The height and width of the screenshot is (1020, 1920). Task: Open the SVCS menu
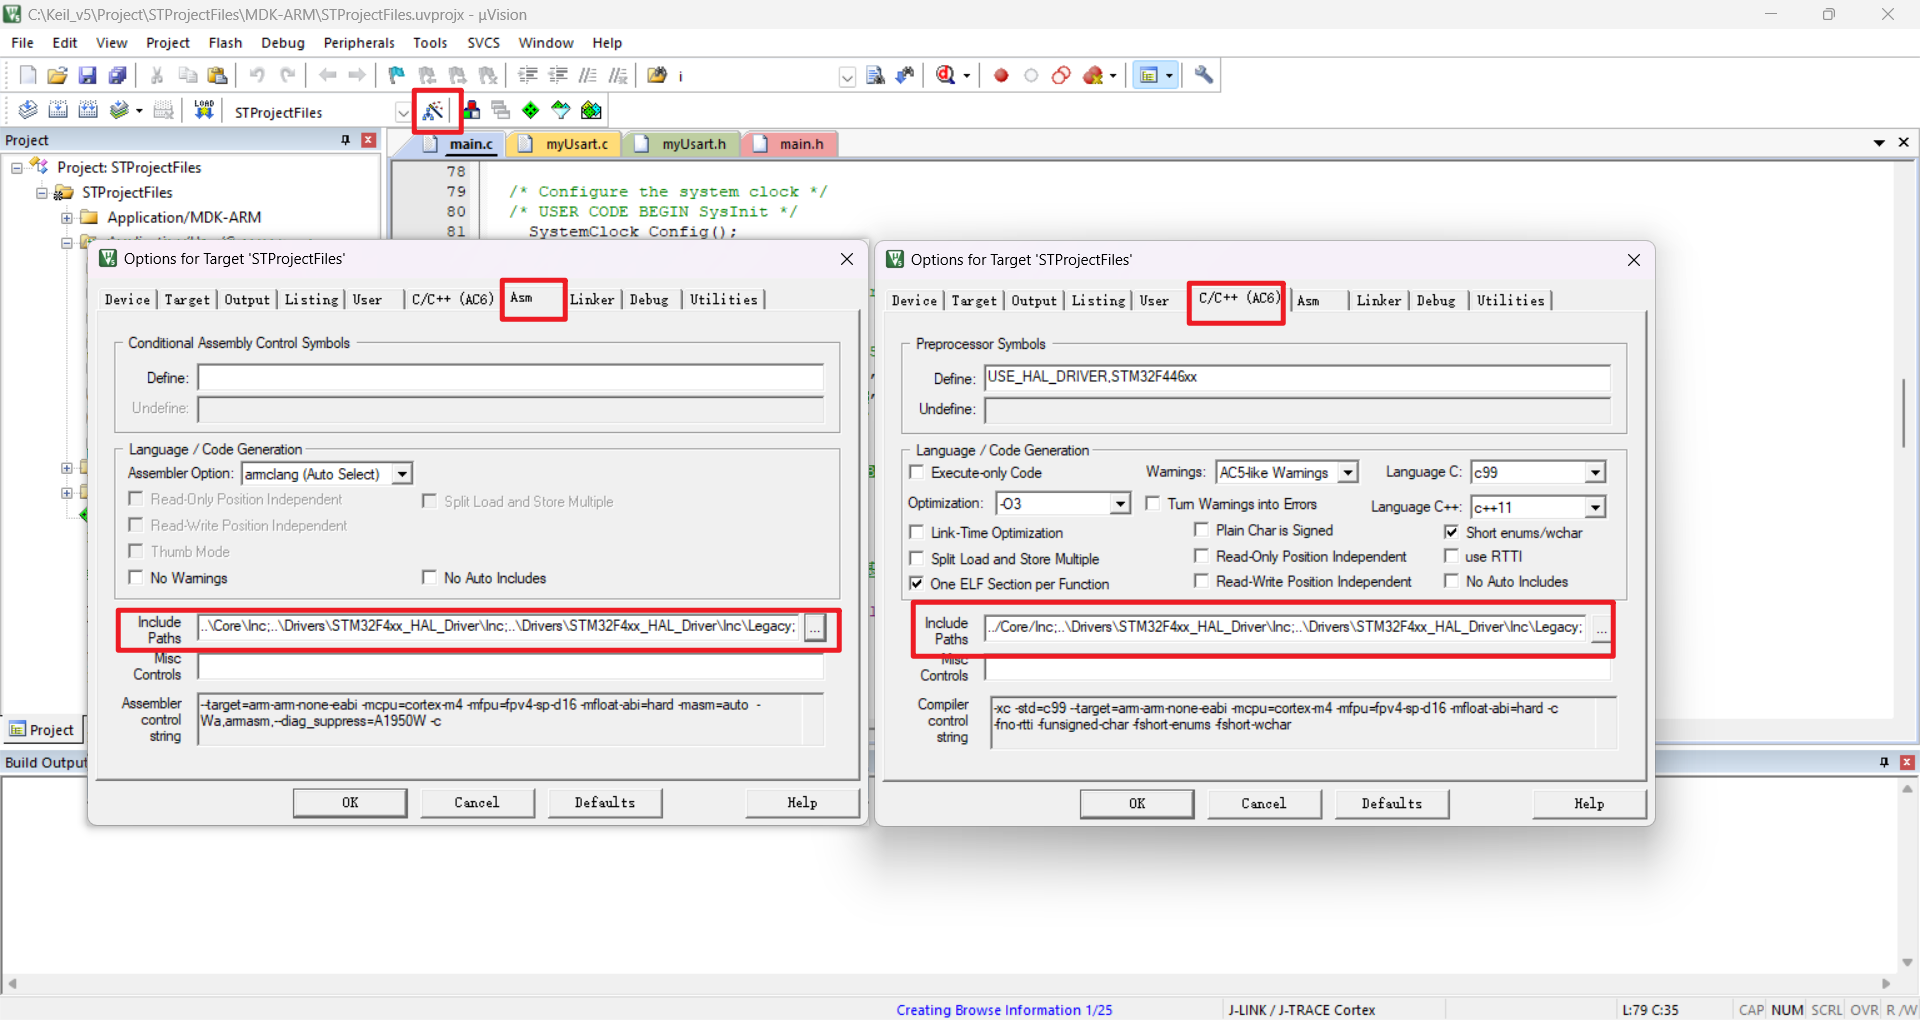(x=483, y=43)
